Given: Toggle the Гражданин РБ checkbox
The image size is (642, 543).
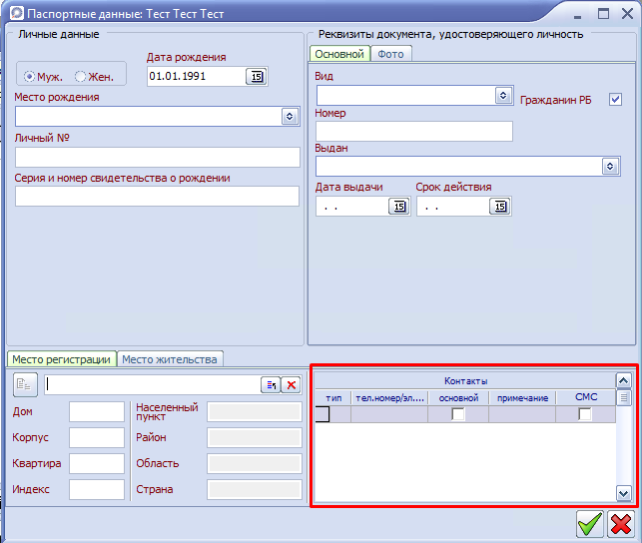Looking at the screenshot, I should 615,100.
